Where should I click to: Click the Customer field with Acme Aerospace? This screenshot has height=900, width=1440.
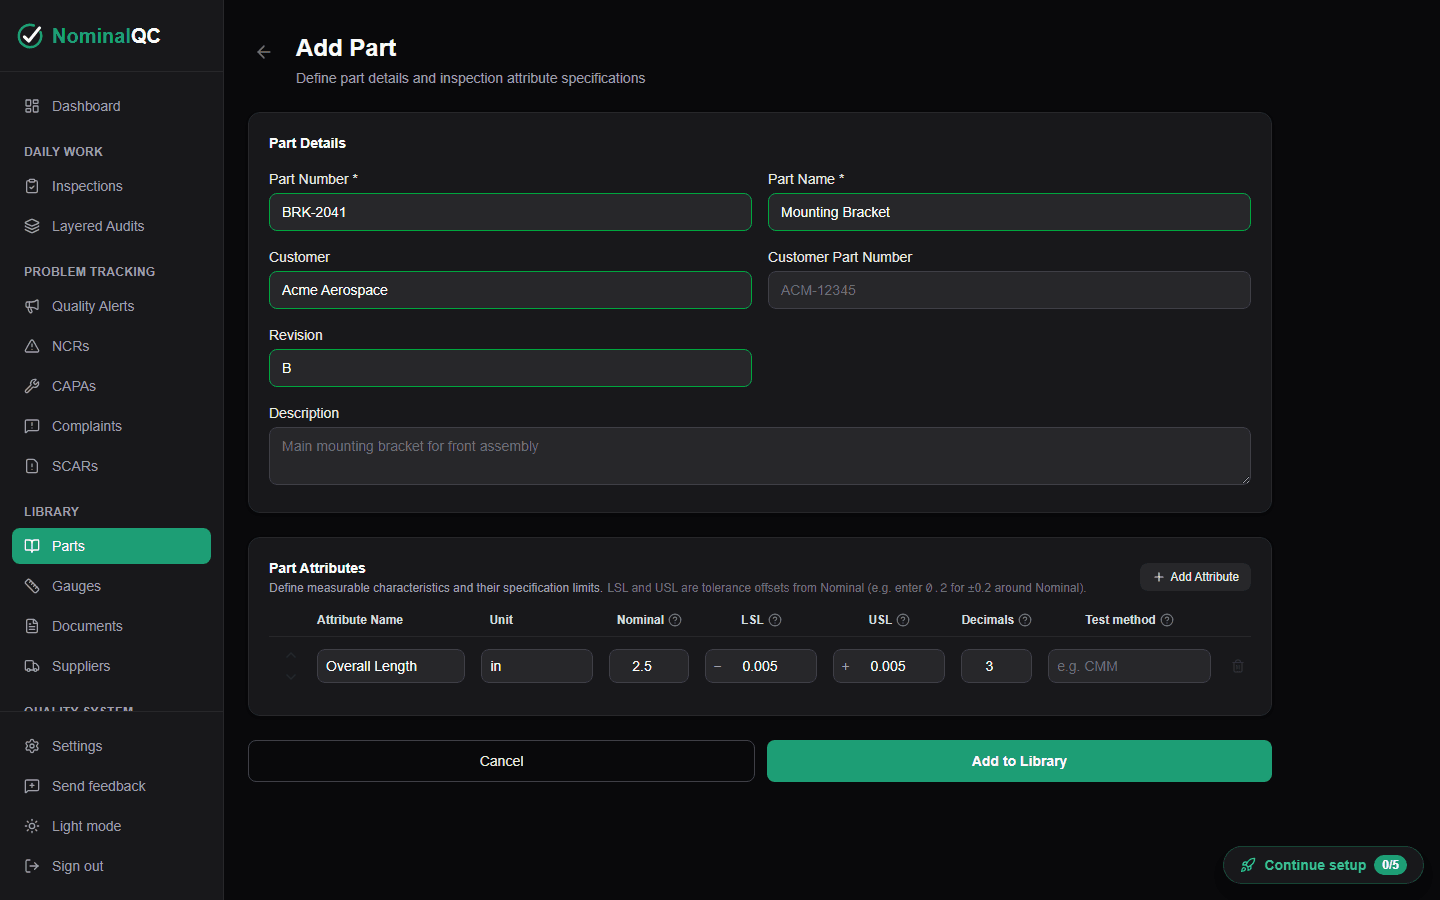pyautogui.click(x=510, y=290)
